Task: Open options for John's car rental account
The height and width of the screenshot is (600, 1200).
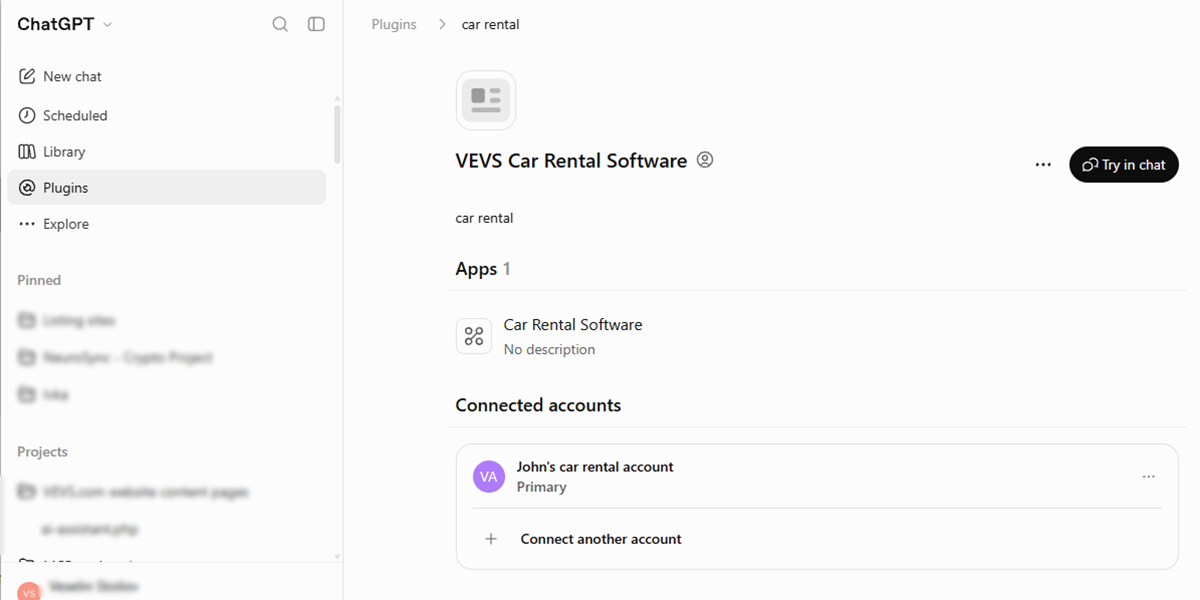Action: [1148, 477]
